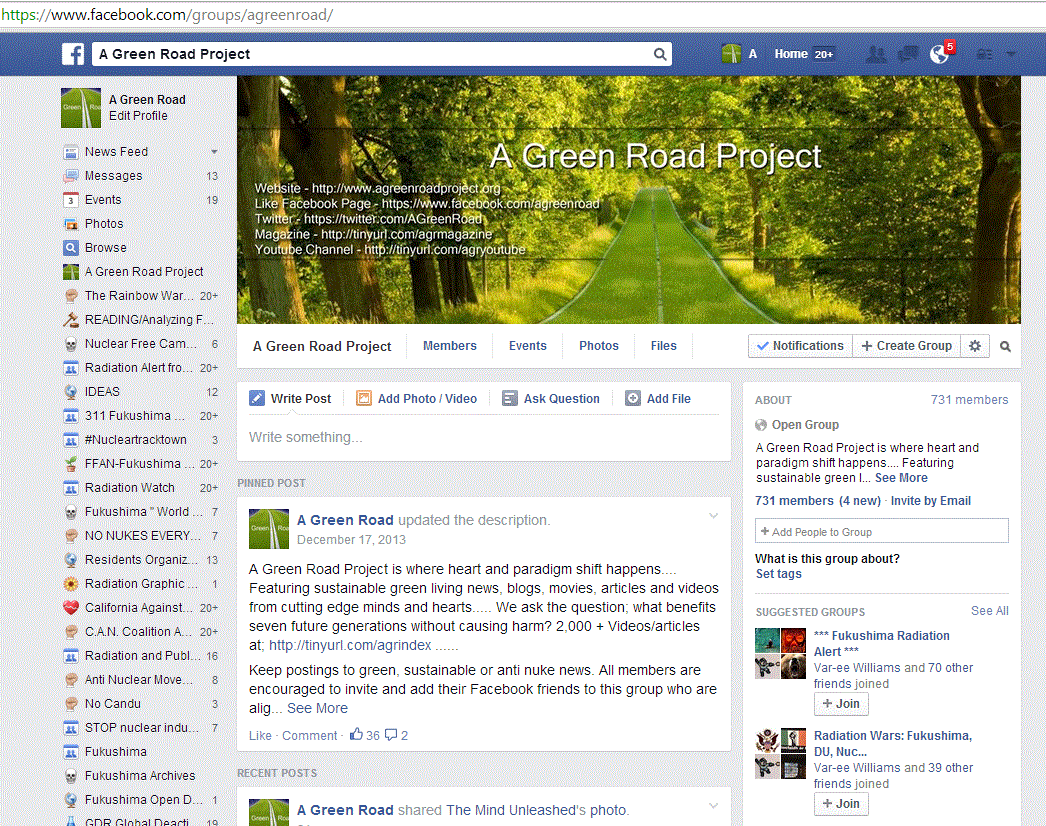Click the 731 members link in About header
Image resolution: width=1046 pixels, height=826 pixels.
point(969,400)
